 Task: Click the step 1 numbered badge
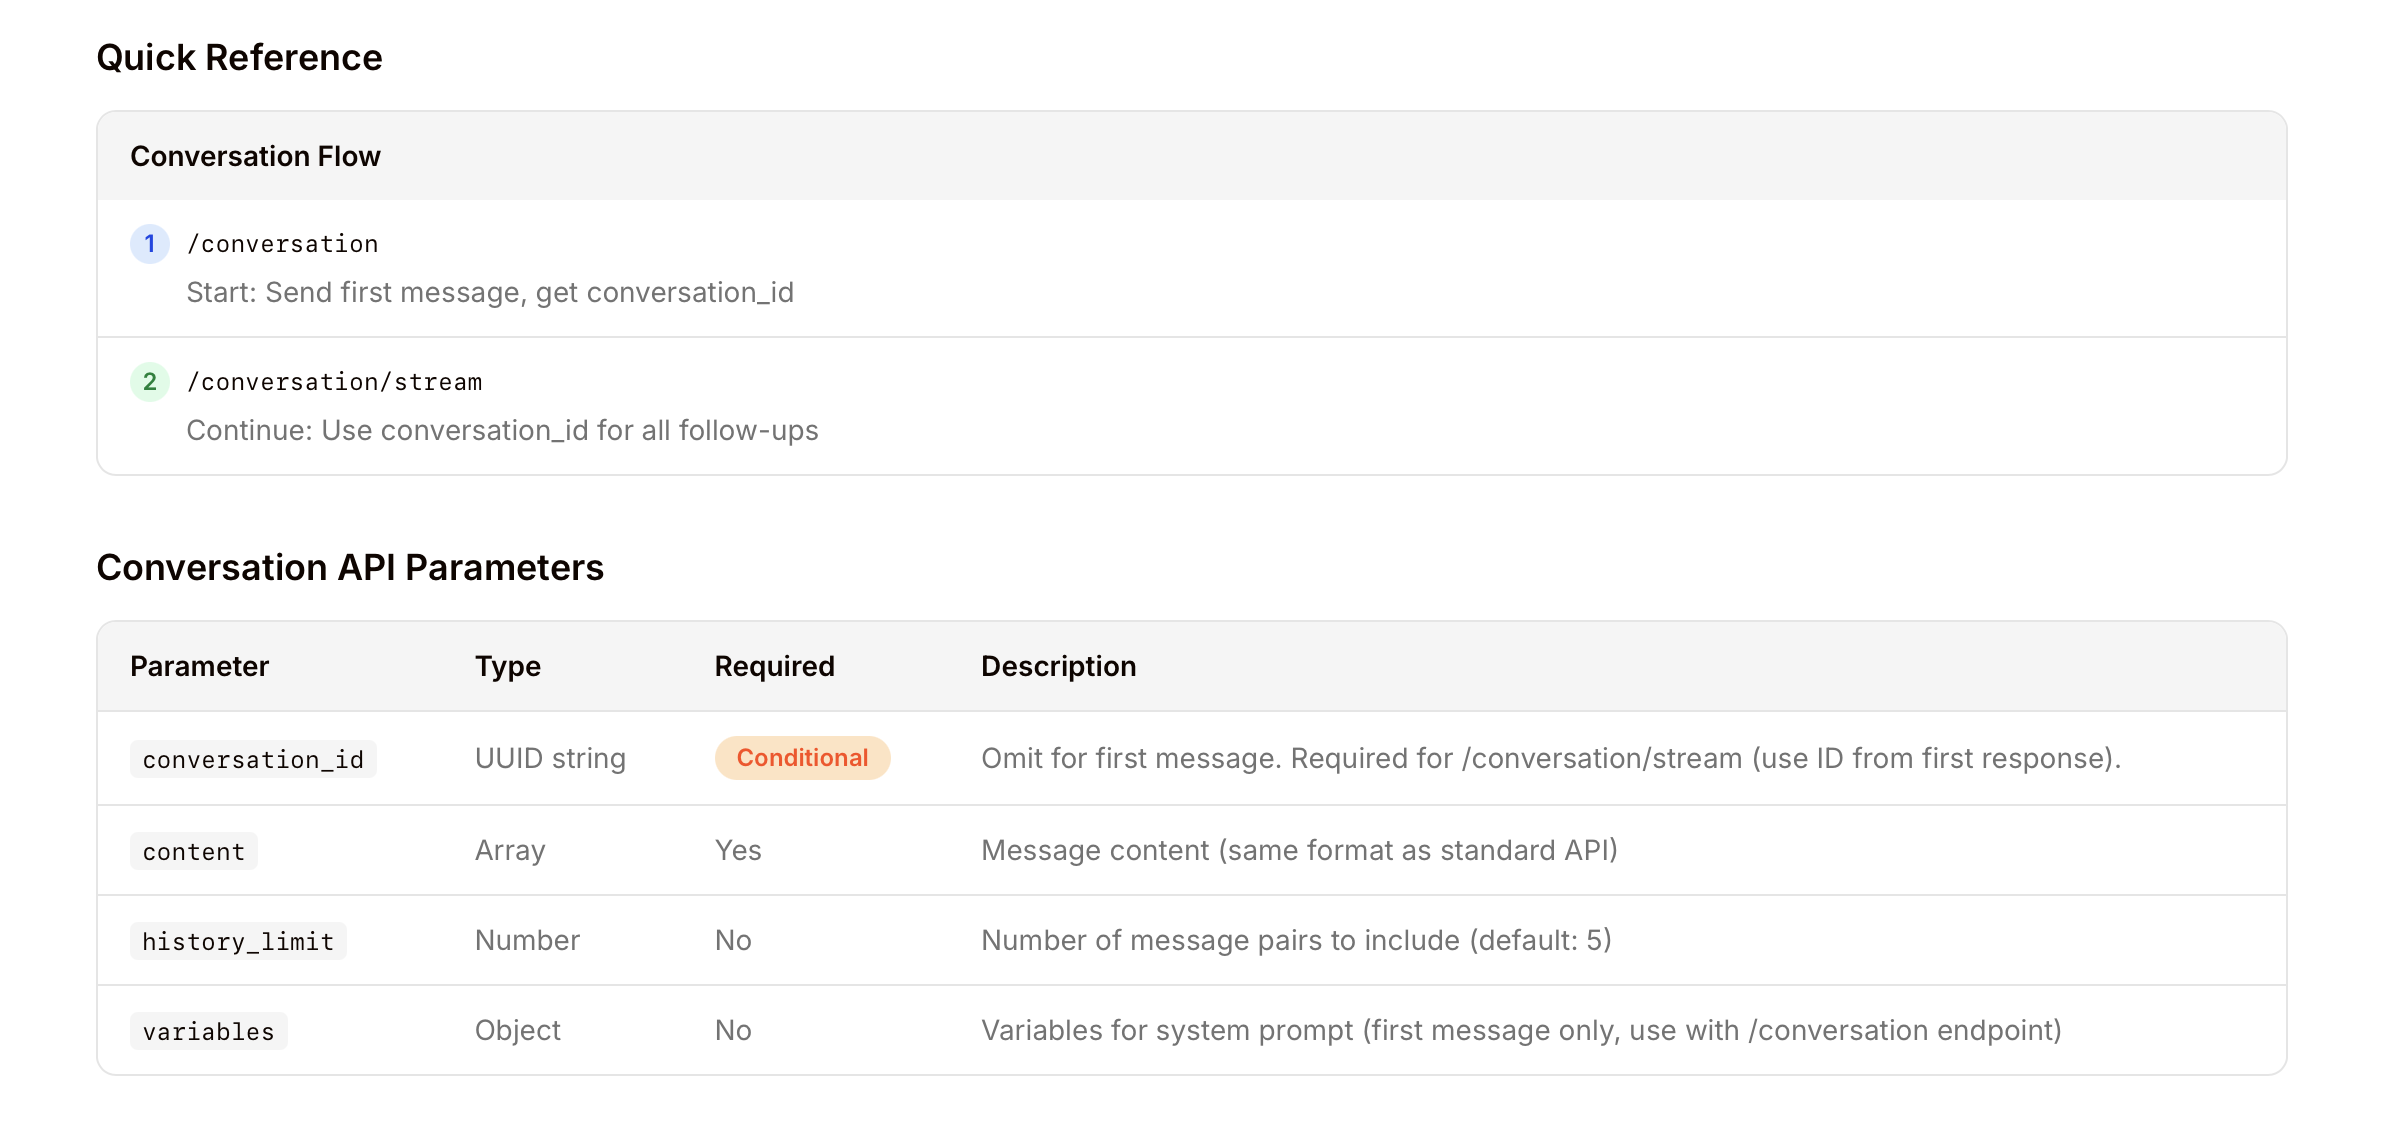click(x=149, y=243)
